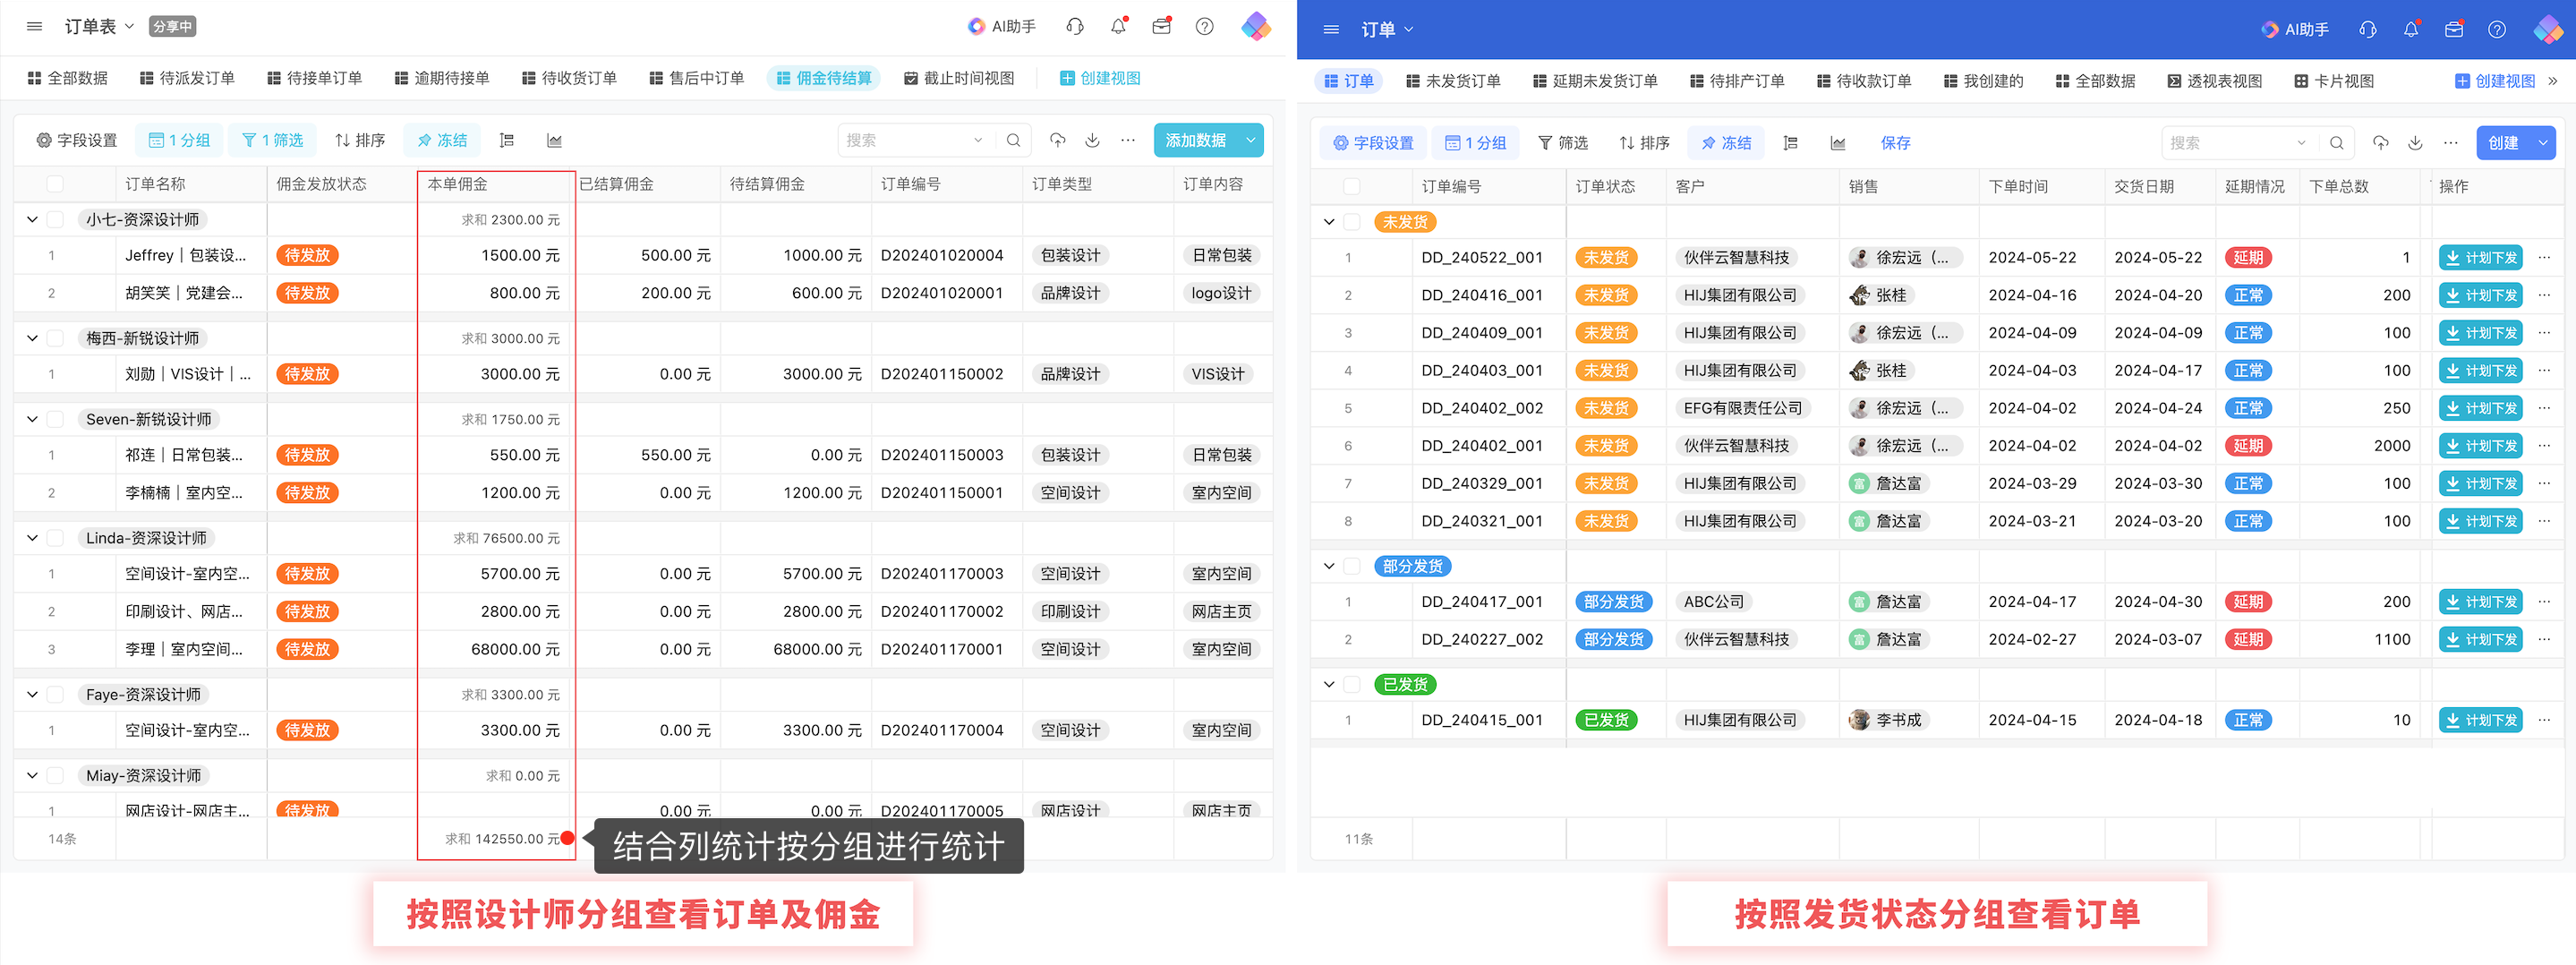2576x965 pixels.
Task: Collapse the 已发货 group
Action: [1329, 684]
